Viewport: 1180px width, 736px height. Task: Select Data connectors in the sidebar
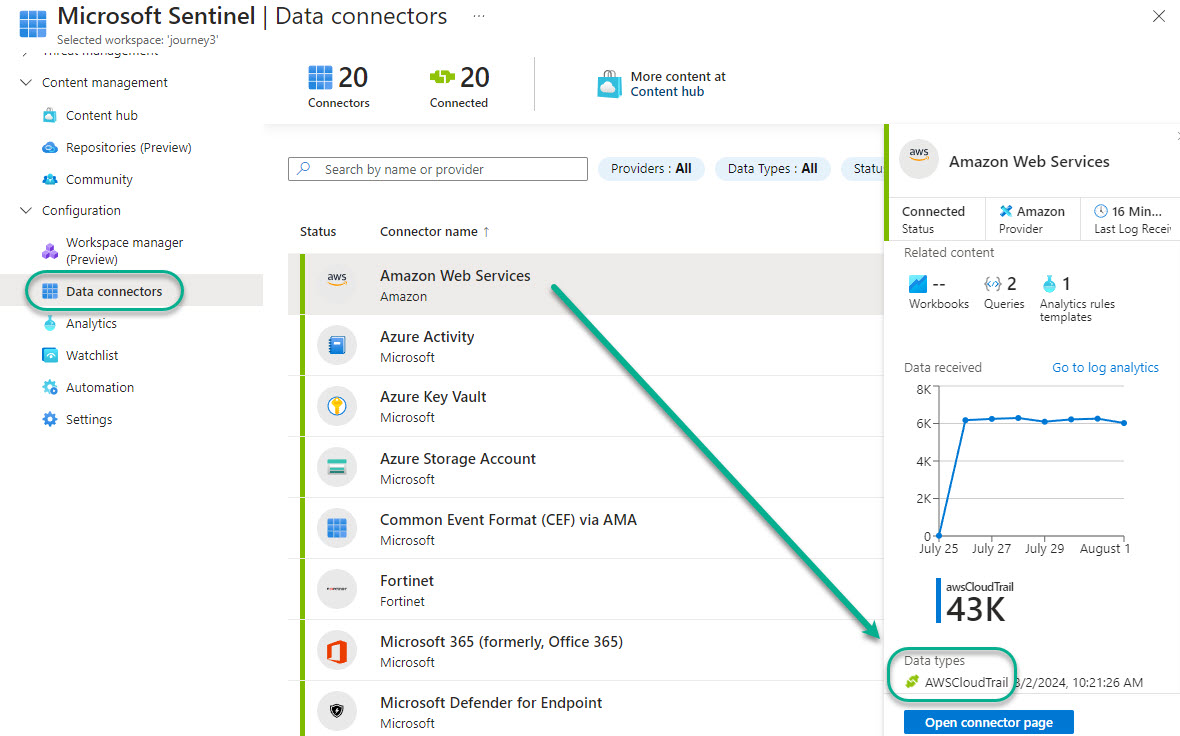[113, 292]
